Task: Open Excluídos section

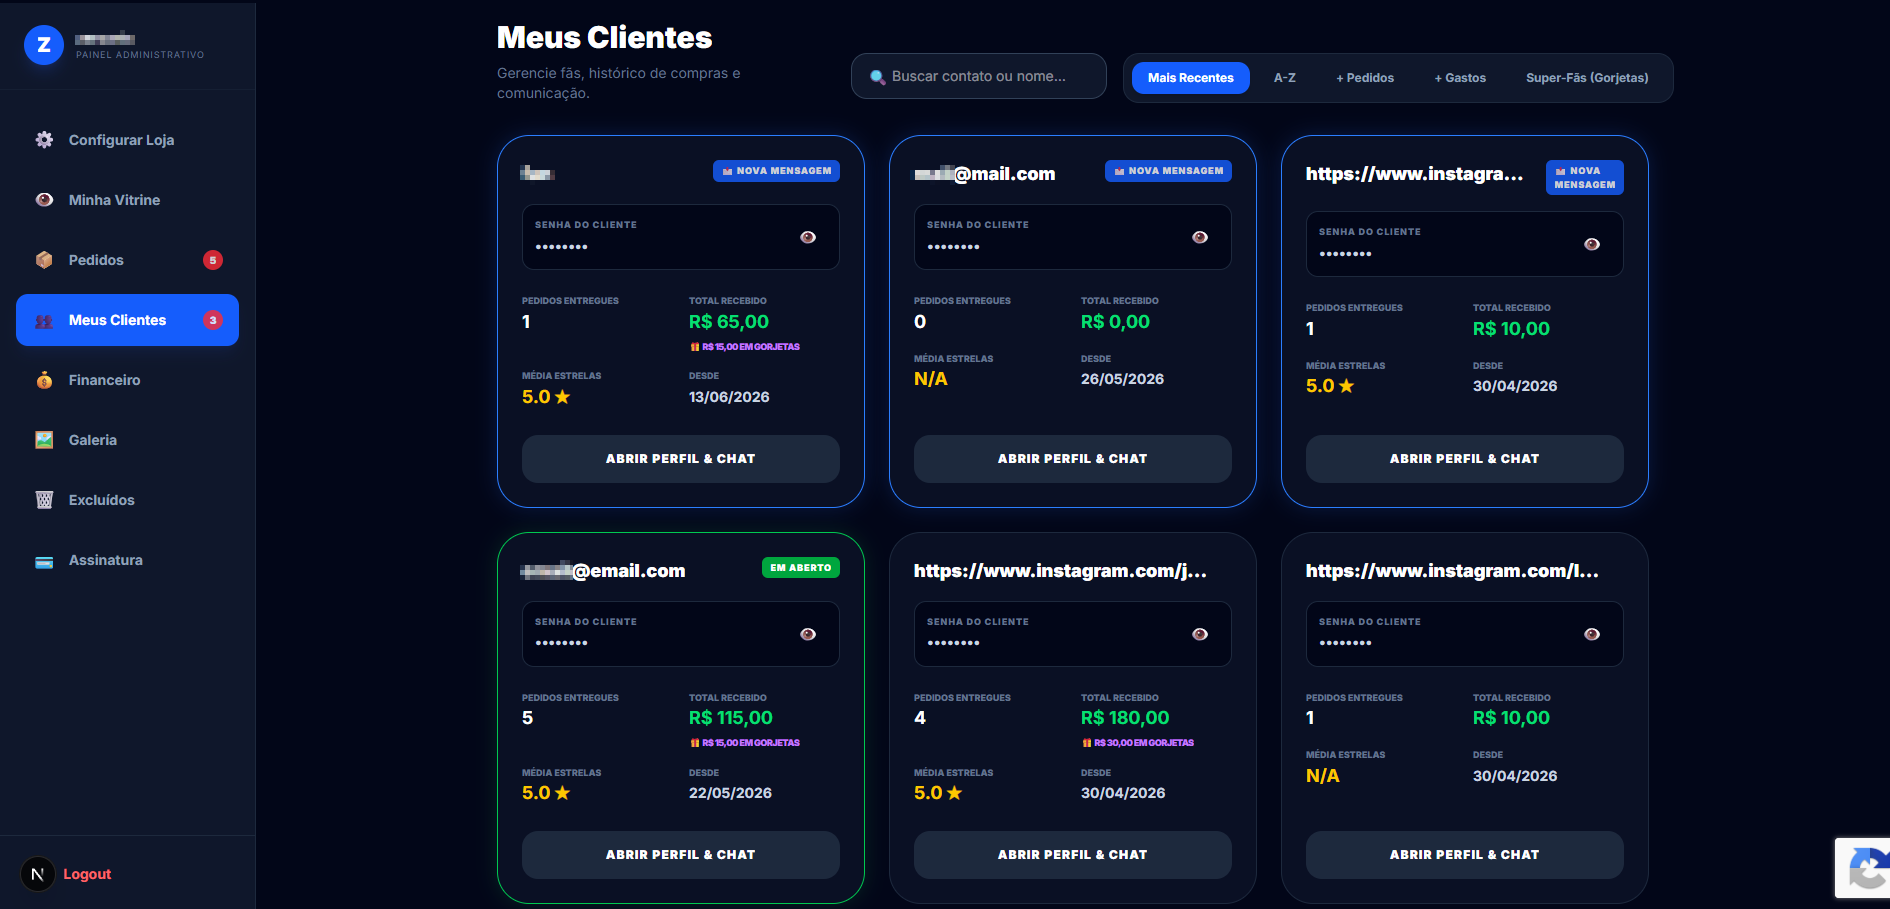Action: 127,500
